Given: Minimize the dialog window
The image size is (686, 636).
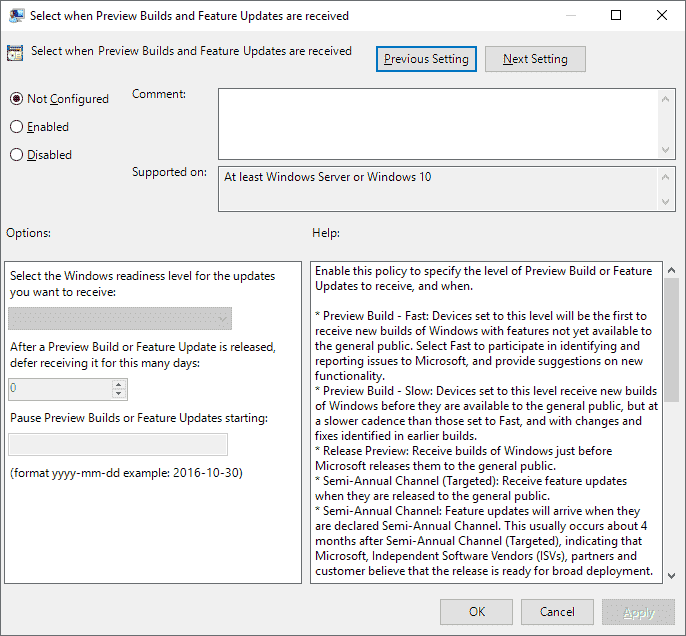Looking at the screenshot, I should pyautogui.click(x=570, y=15).
